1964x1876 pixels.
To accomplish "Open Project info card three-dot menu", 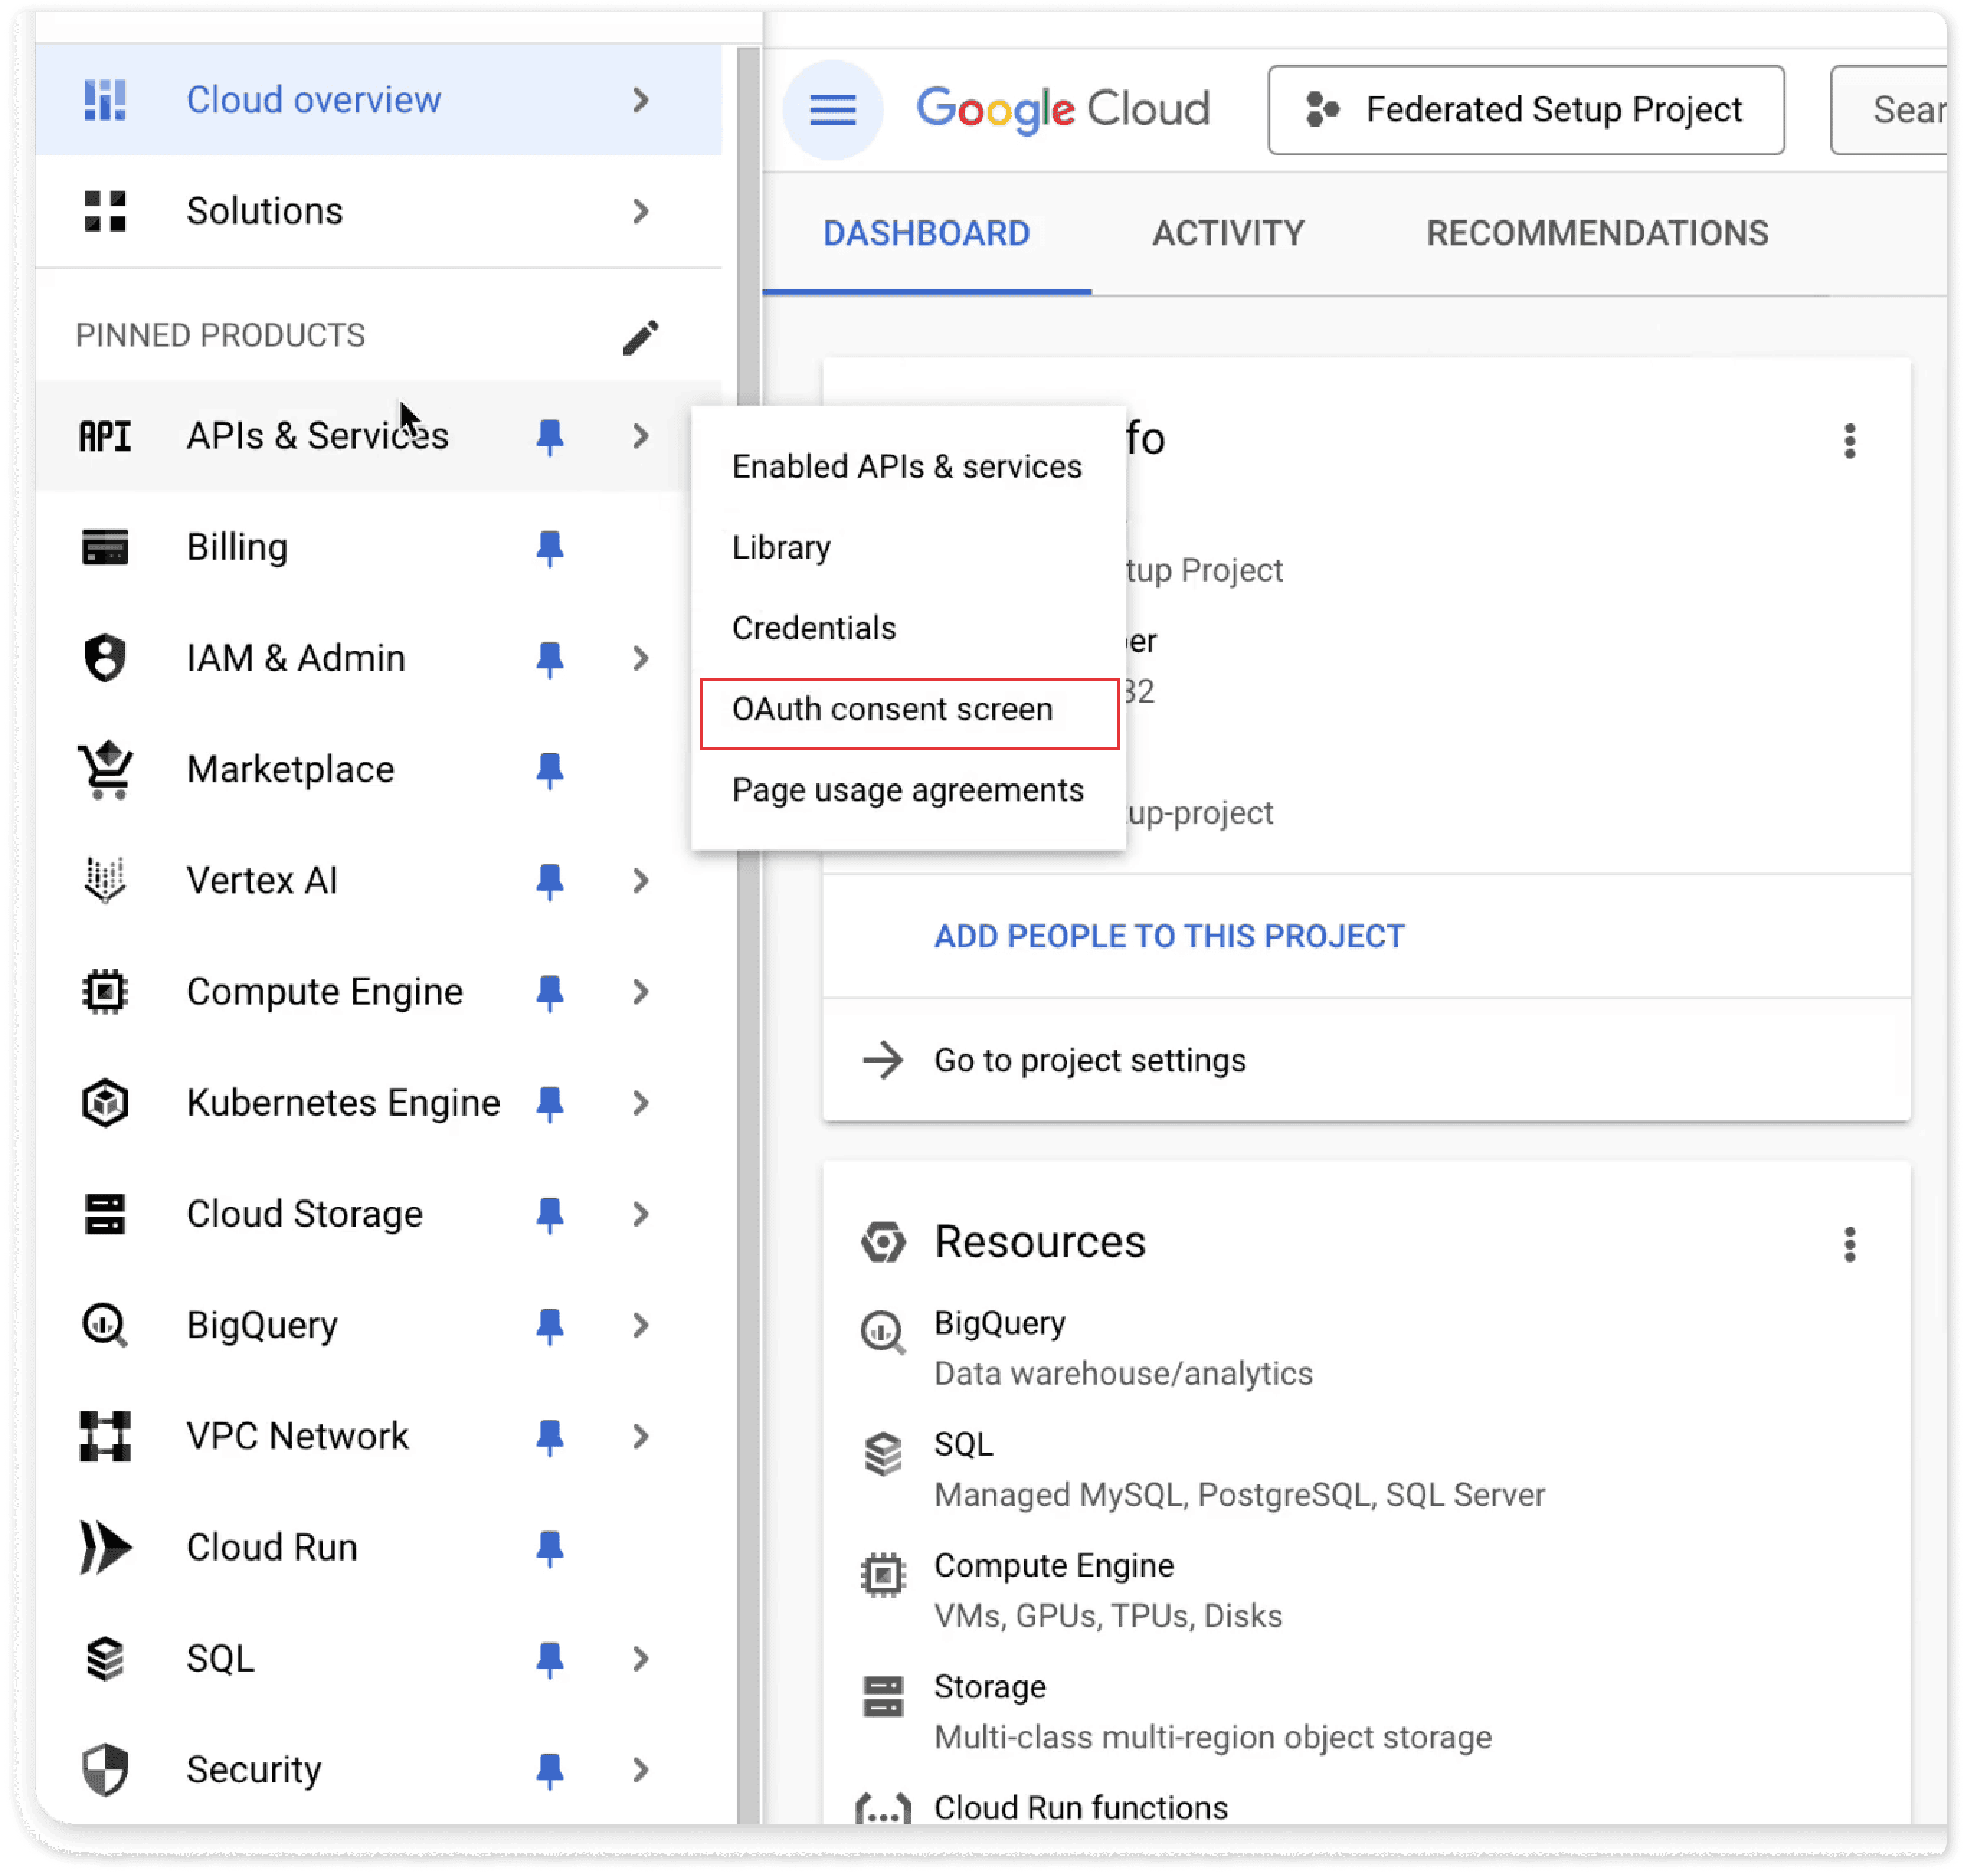I will coord(1849,441).
